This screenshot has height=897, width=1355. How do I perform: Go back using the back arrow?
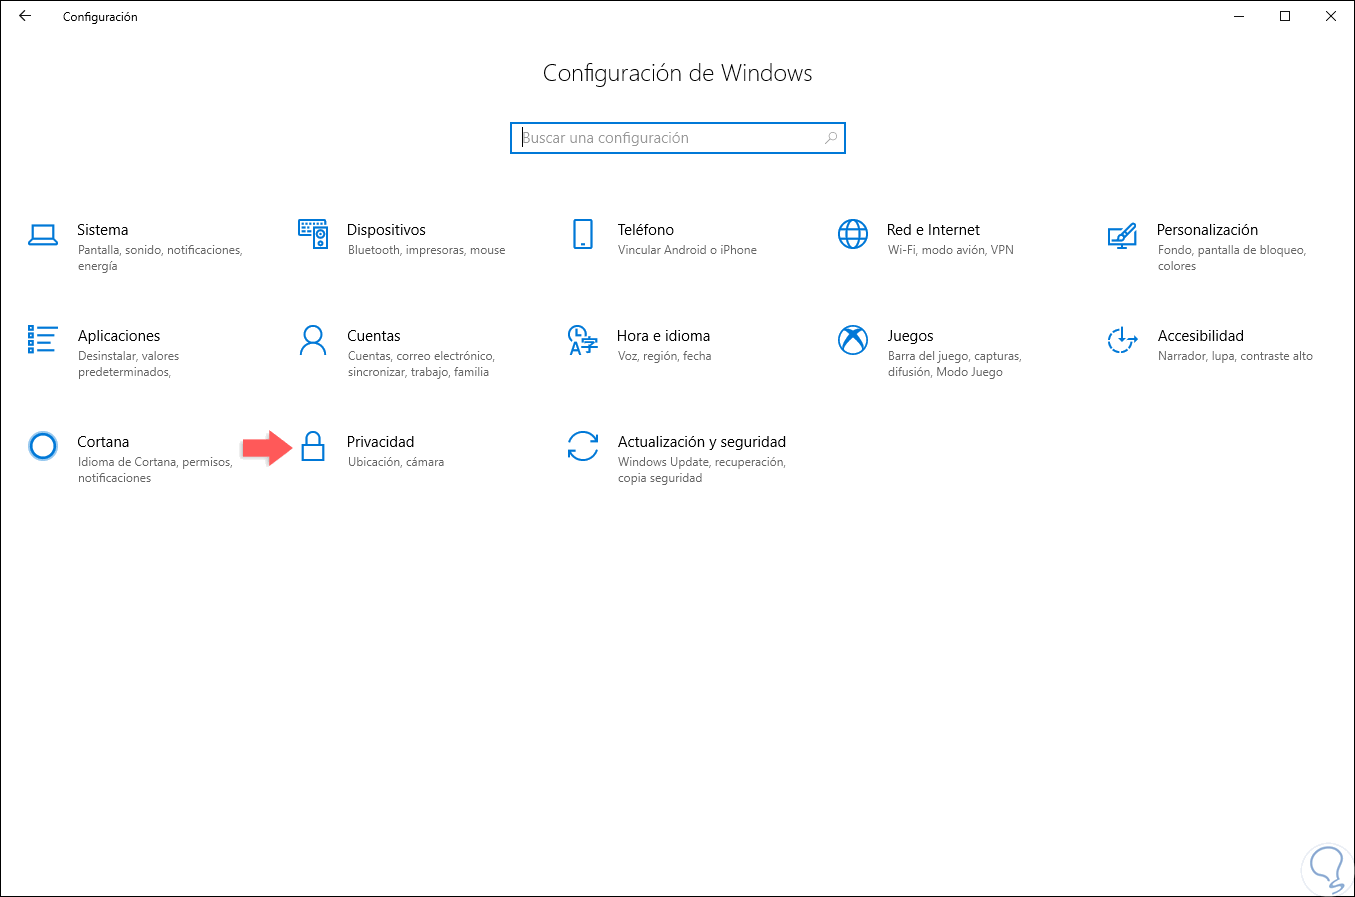tap(25, 16)
